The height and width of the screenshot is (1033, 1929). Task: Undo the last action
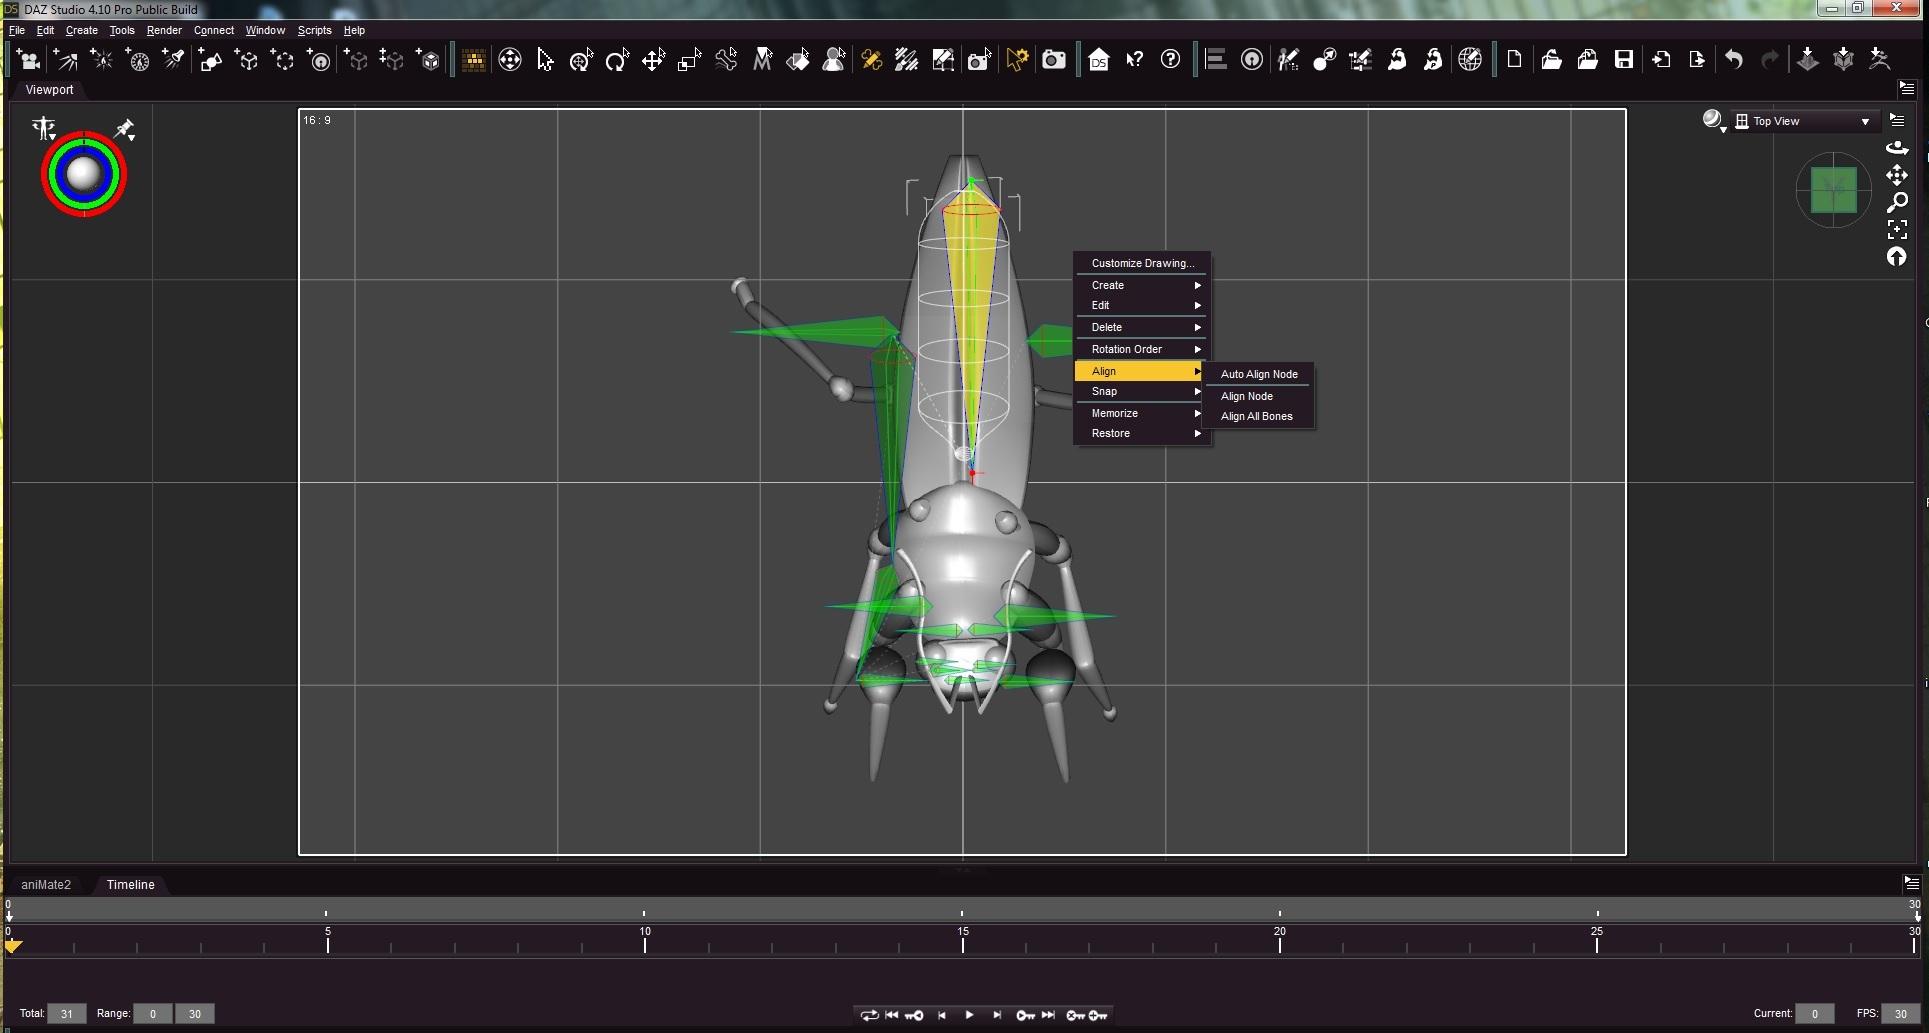pos(1734,60)
